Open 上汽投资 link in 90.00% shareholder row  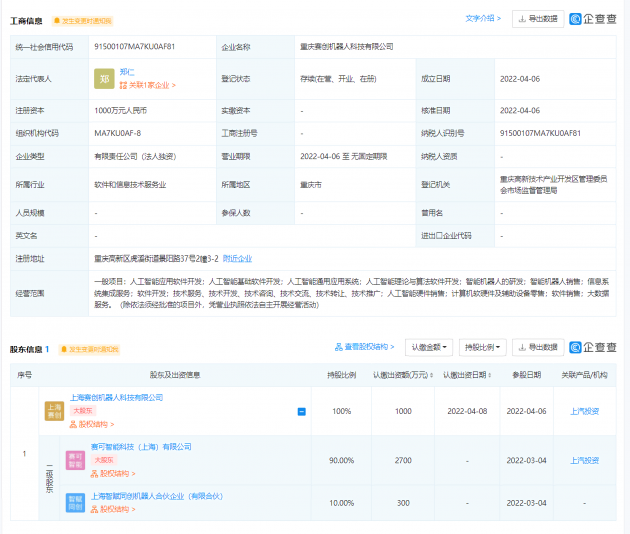click(x=585, y=460)
